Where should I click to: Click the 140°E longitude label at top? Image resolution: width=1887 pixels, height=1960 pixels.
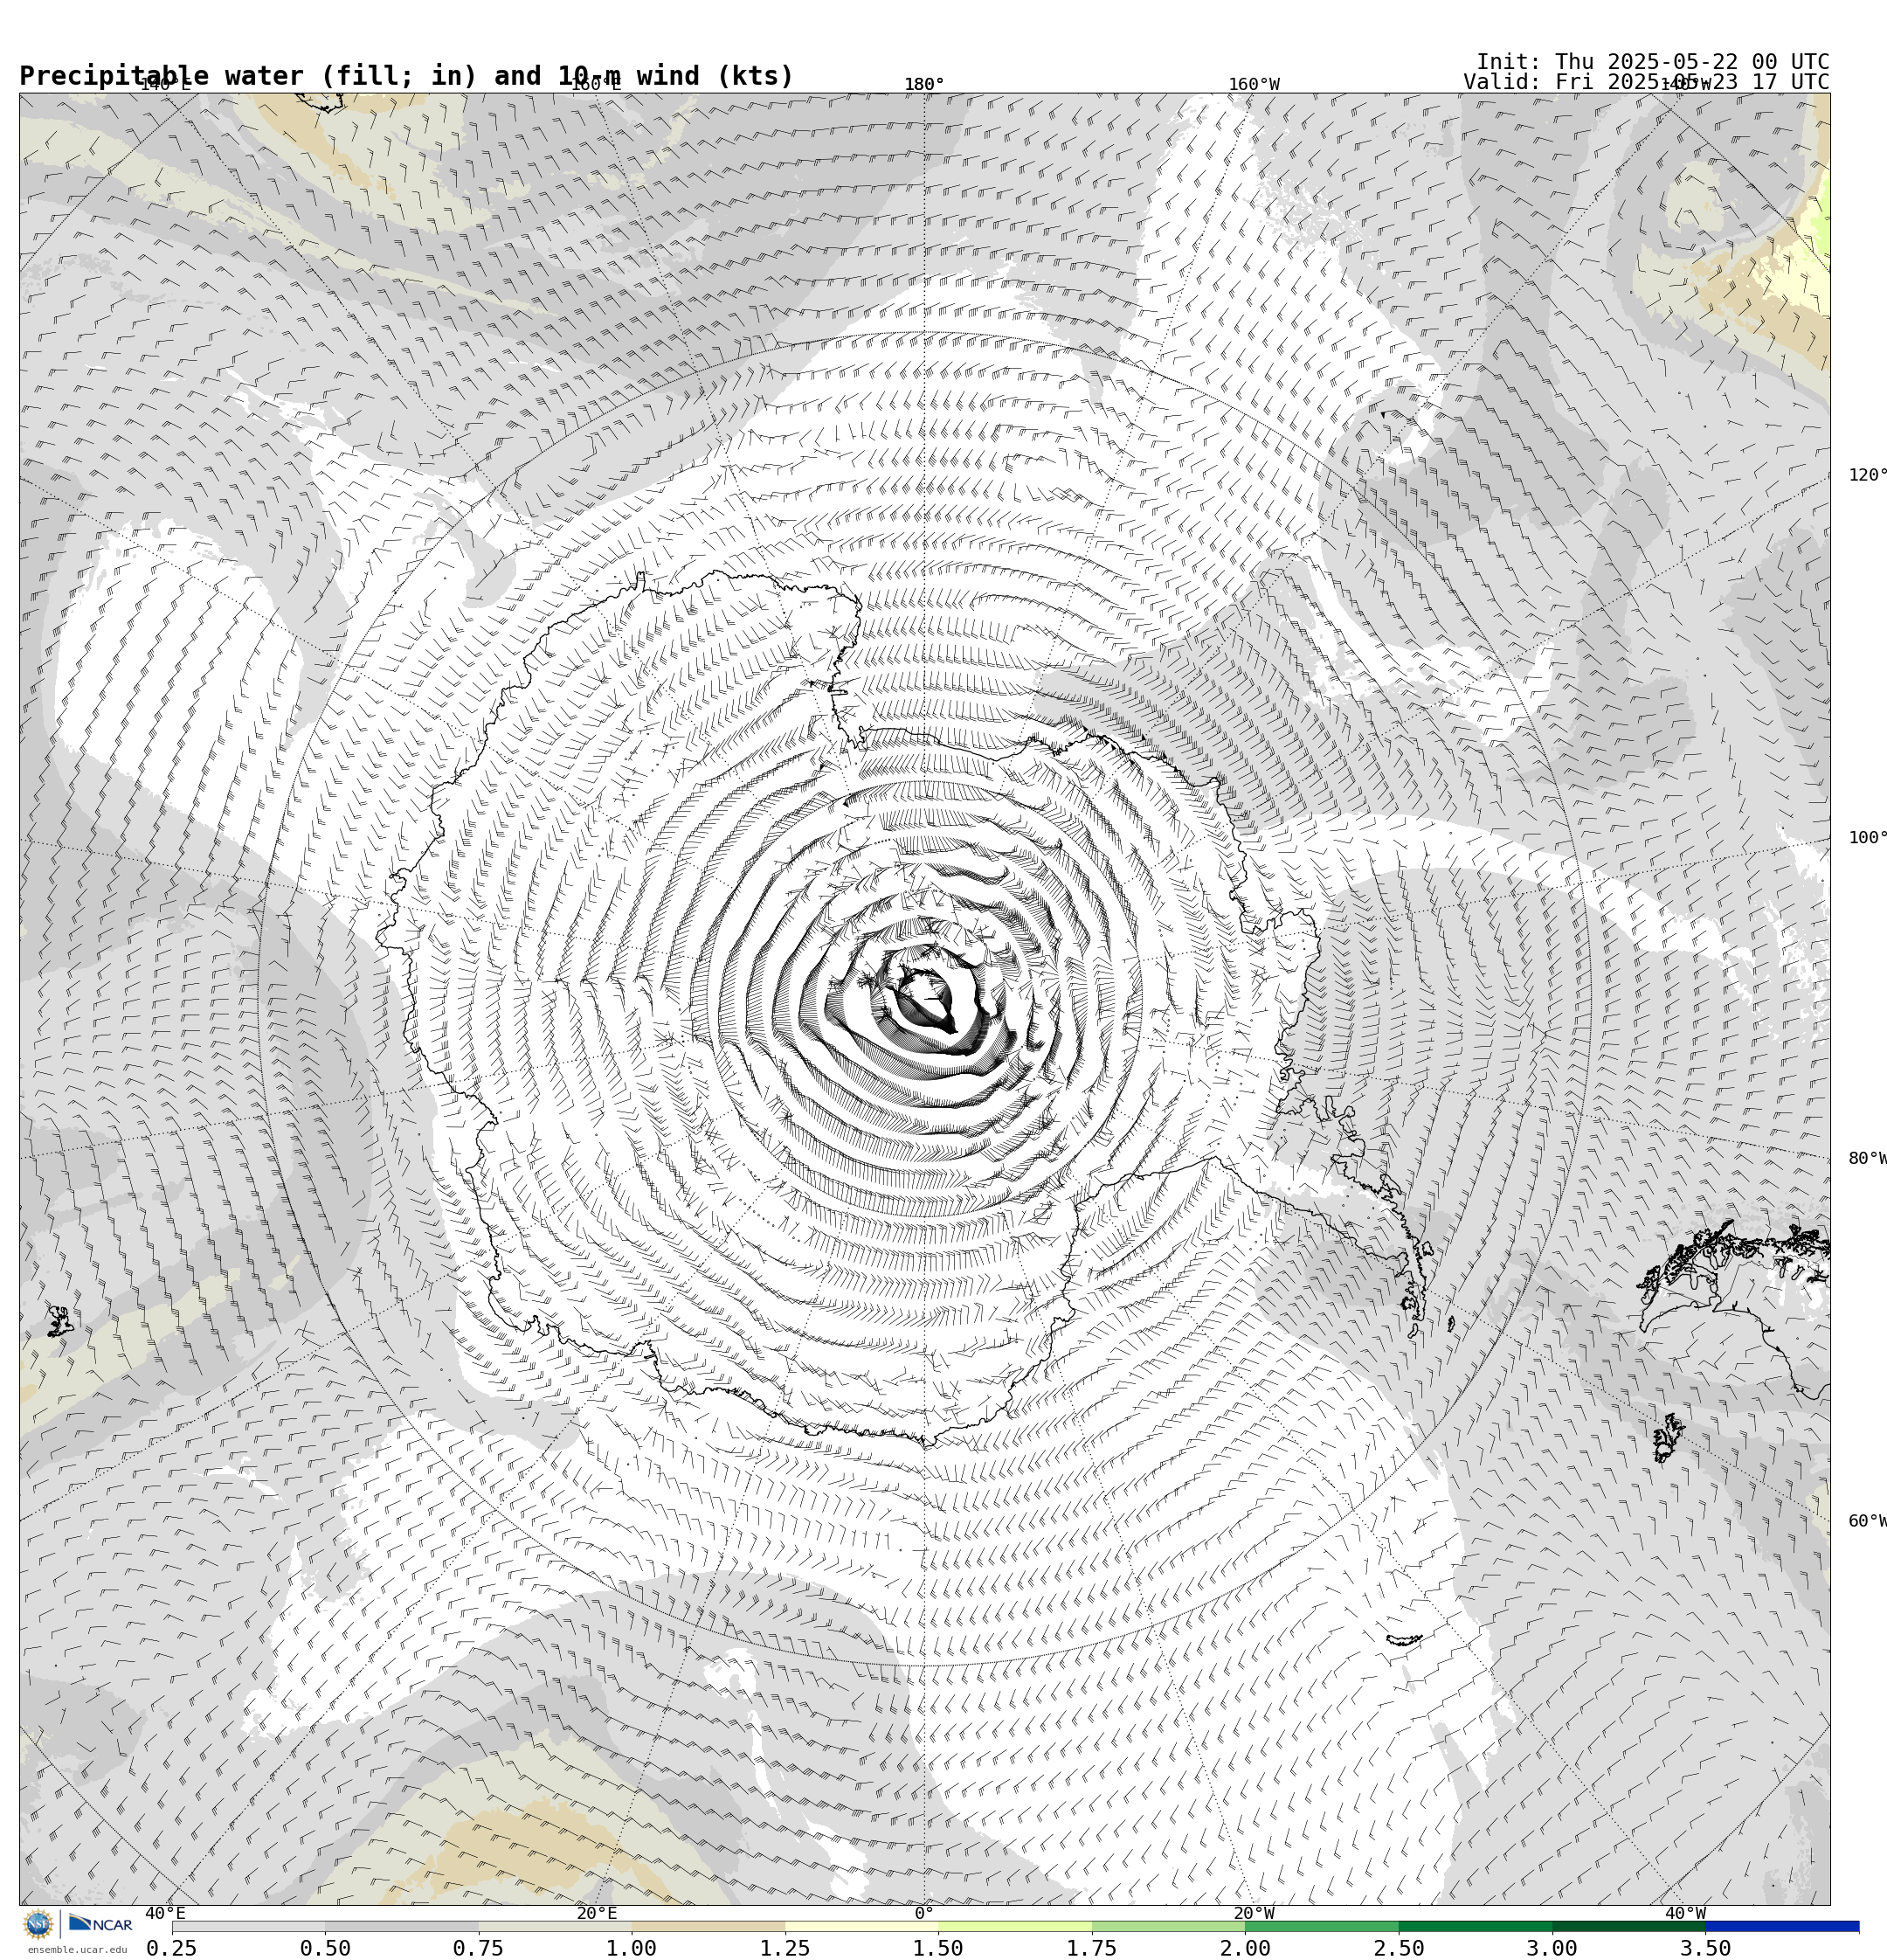coord(165,84)
